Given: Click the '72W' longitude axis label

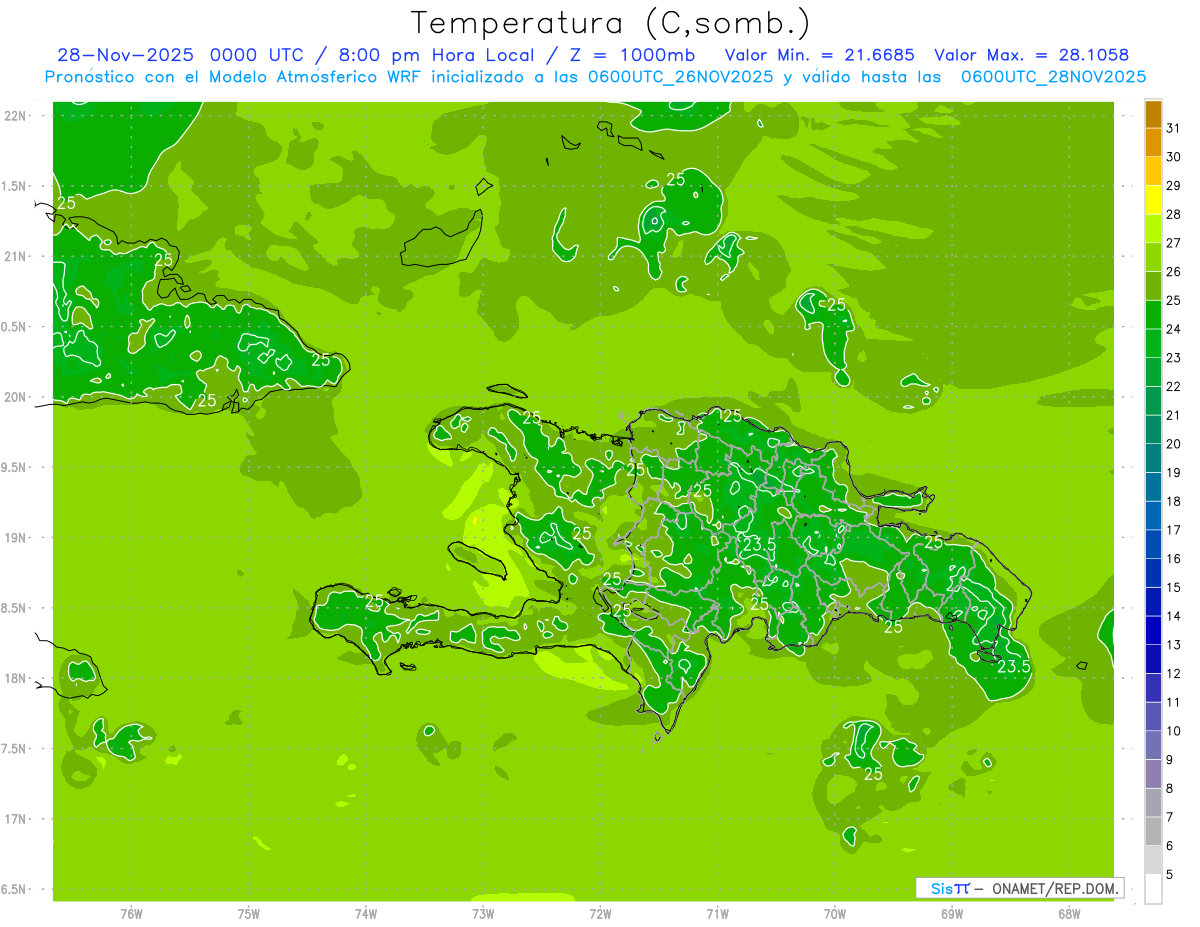Looking at the screenshot, I should point(600,914).
